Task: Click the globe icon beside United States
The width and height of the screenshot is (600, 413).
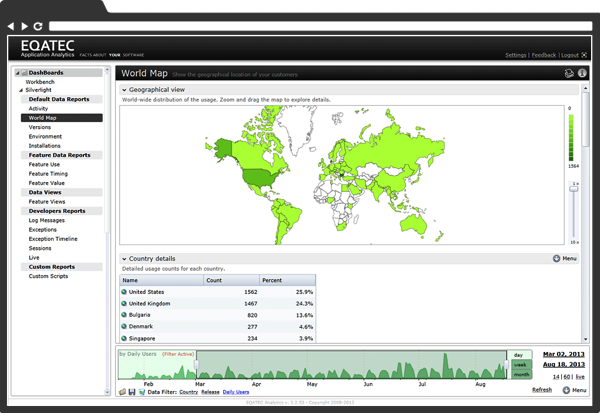Action: click(x=124, y=292)
